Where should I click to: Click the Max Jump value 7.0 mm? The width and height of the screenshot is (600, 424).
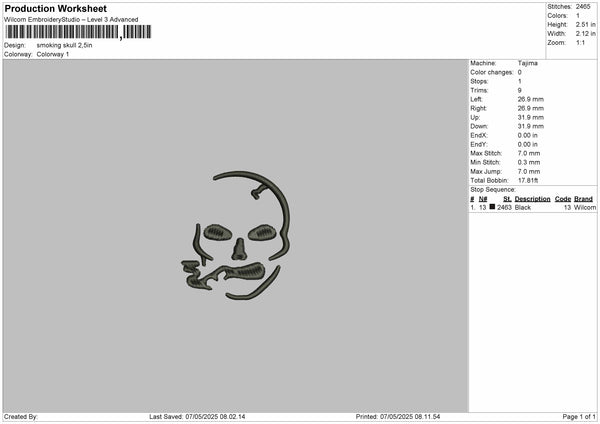(x=529, y=171)
